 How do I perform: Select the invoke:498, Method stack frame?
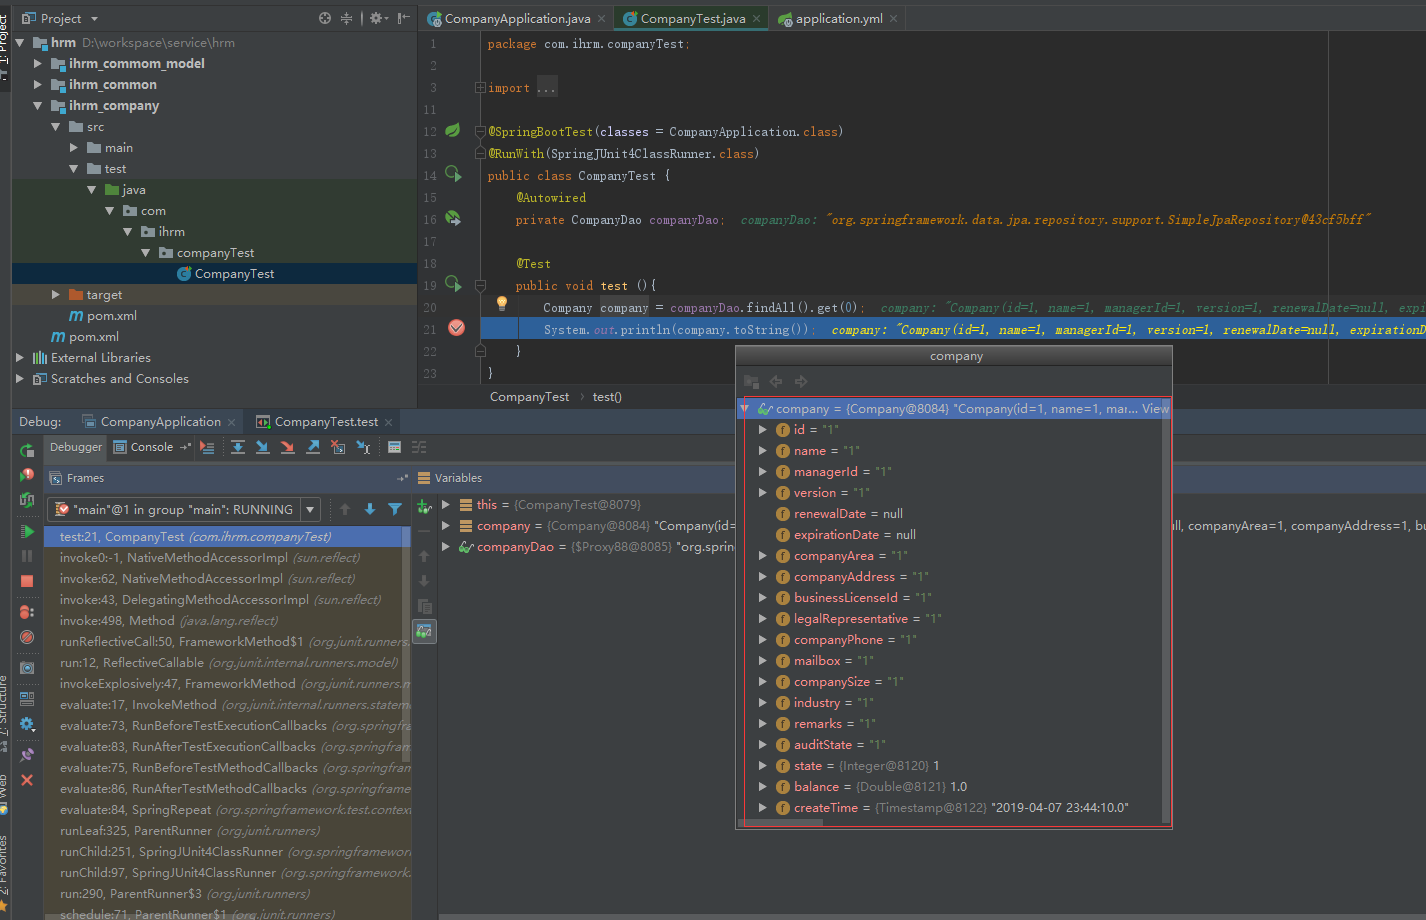tap(168, 621)
